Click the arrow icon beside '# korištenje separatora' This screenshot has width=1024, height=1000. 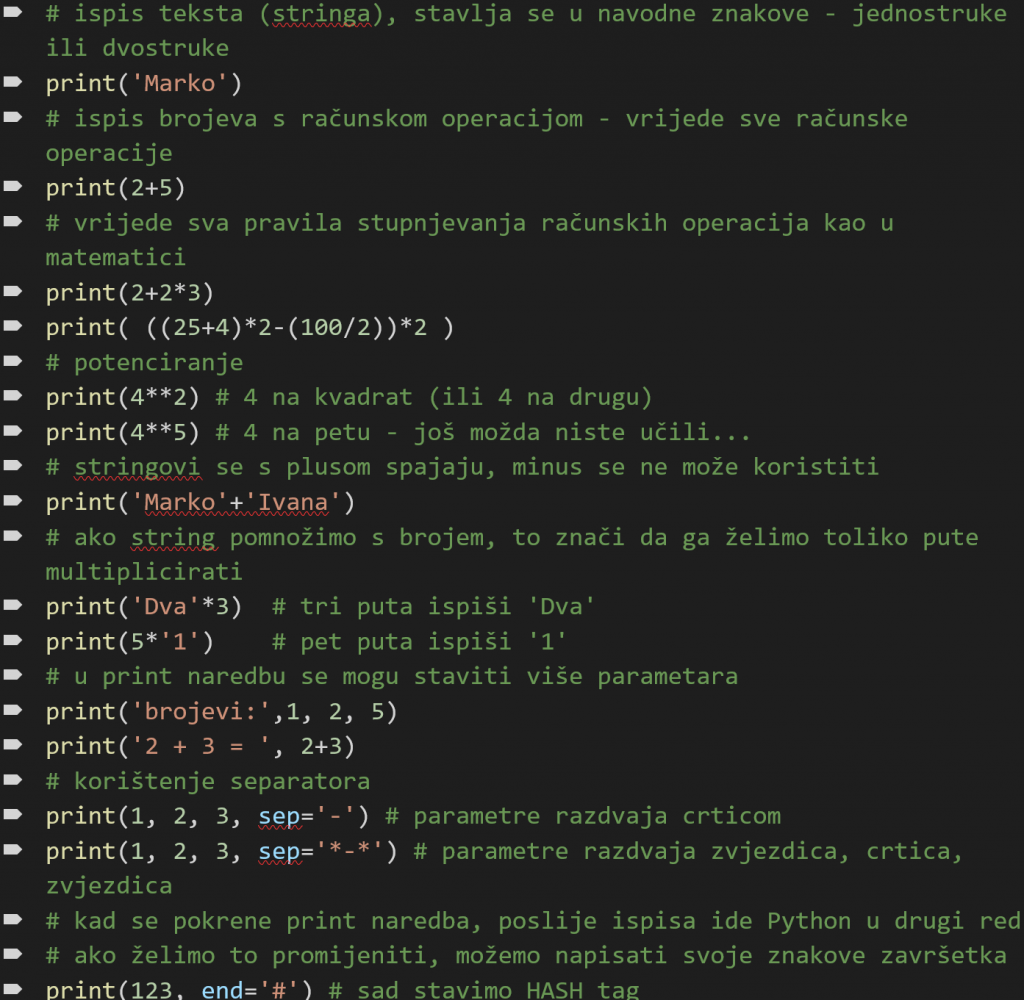(12, 780)
